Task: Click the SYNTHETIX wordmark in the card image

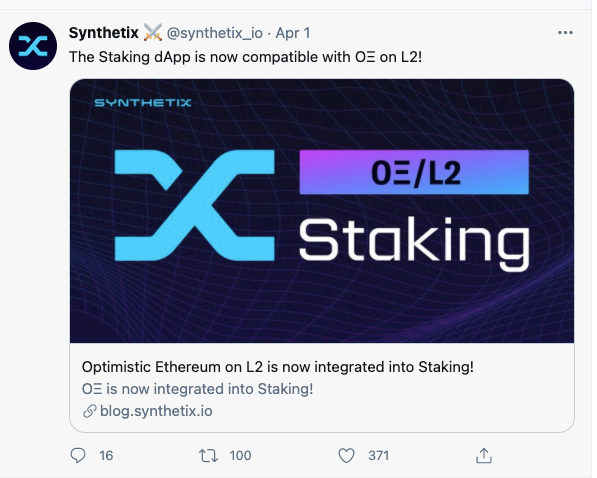Action: click(143, 103)
